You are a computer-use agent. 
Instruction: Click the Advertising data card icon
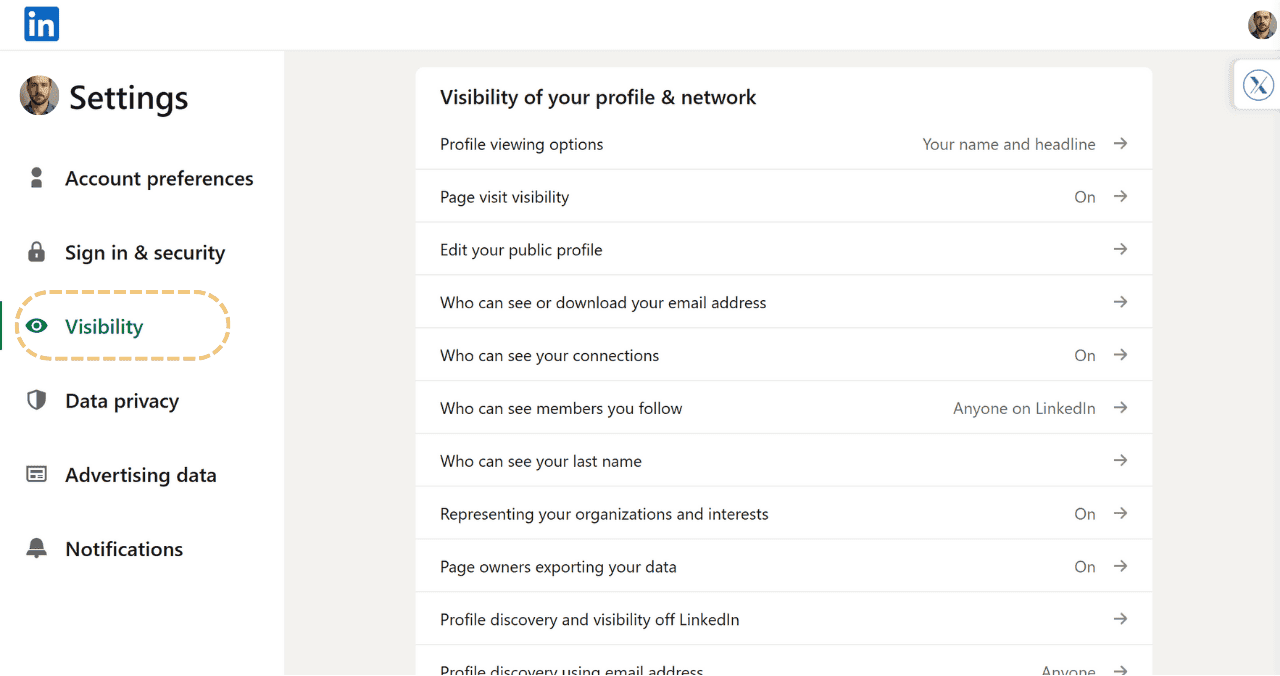coord(37,474)
